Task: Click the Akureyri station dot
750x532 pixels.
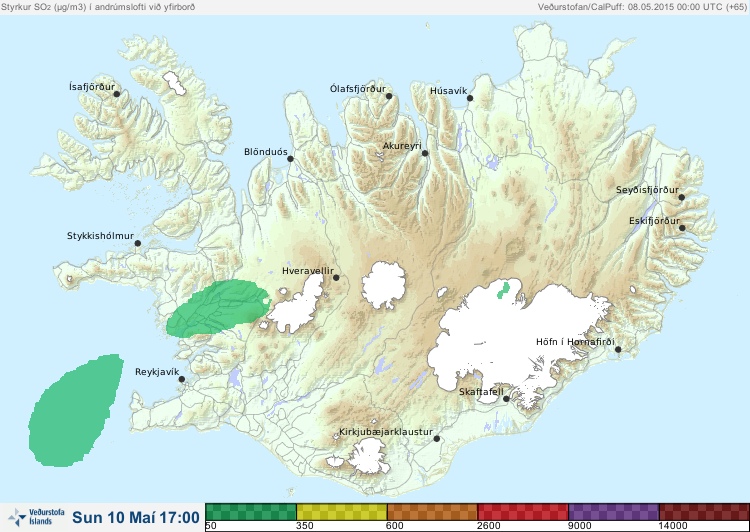Action: [x=425, y=153]
